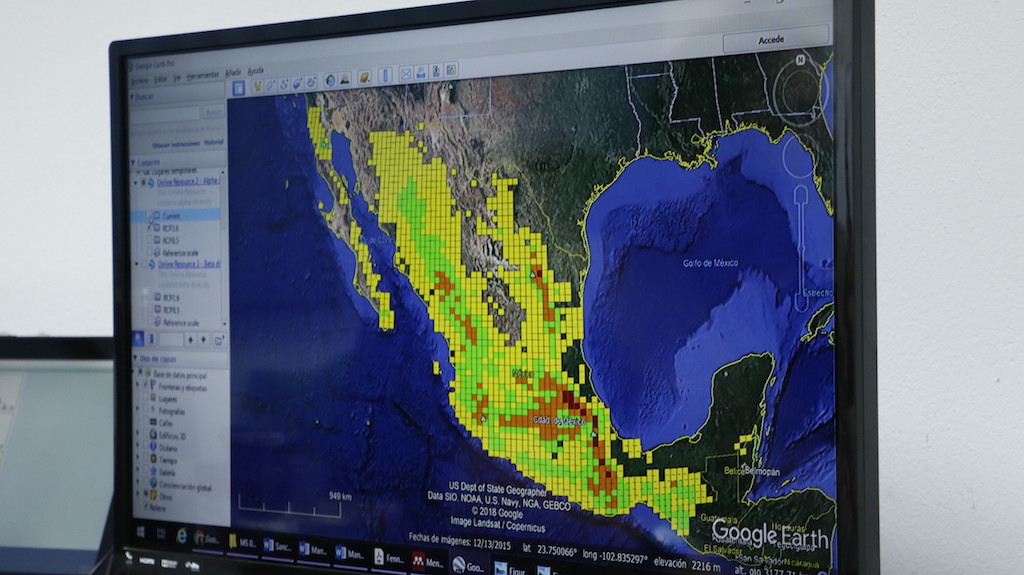
Task: Open the Online Resource 2 - Alpha link
Action: 188,182
